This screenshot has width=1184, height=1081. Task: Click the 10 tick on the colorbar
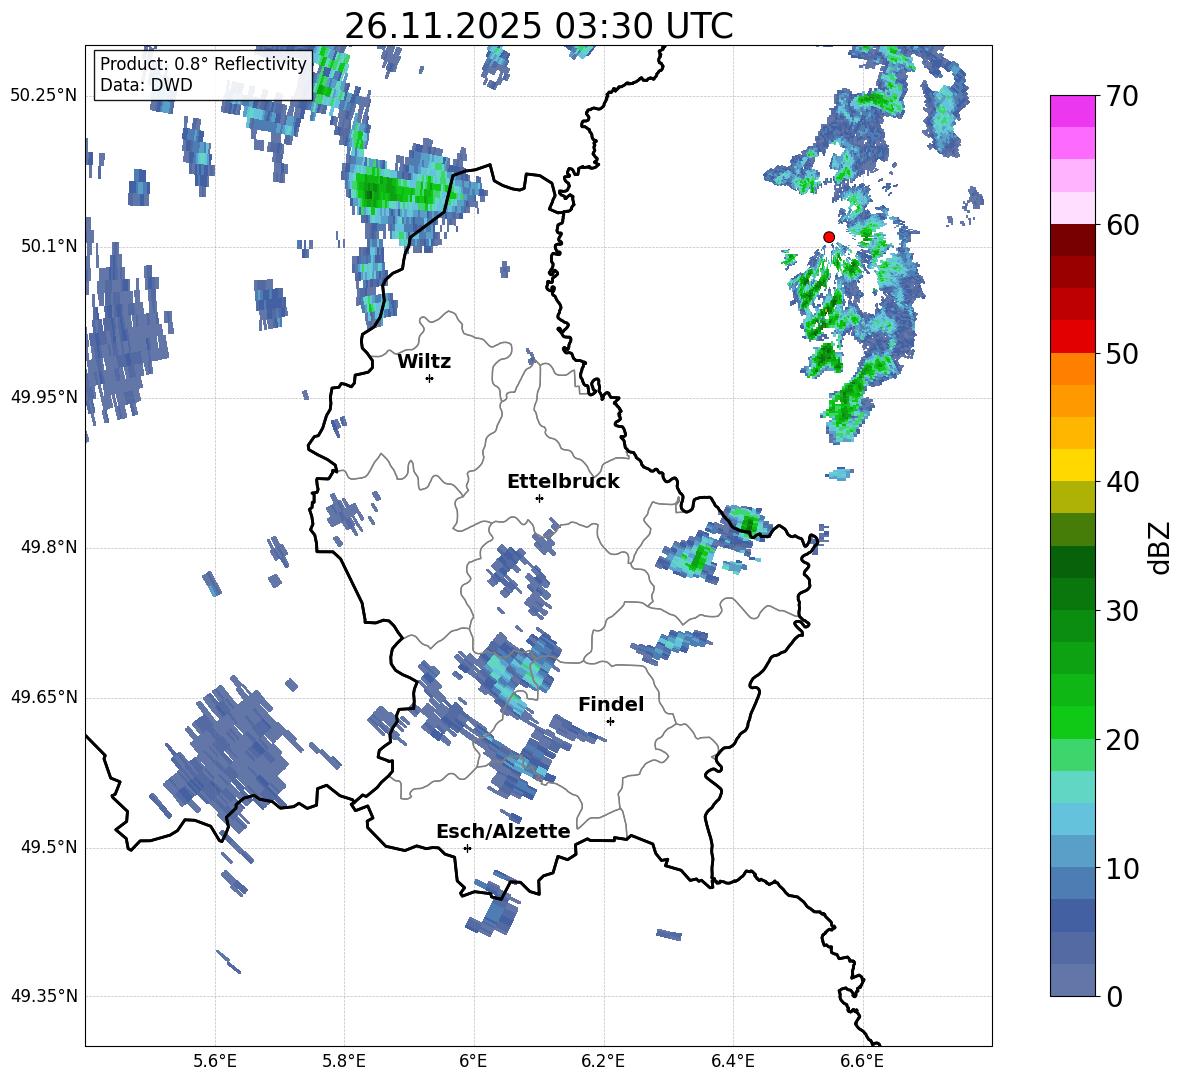[1122, 869]
